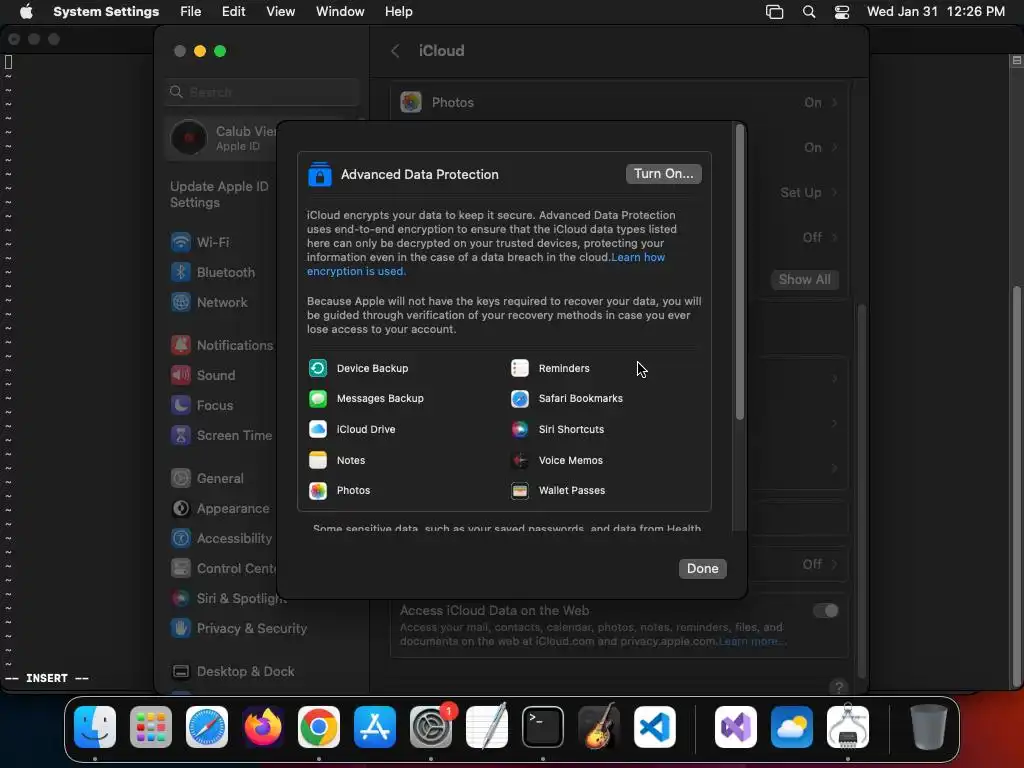1024x768 pixels.
Task: Click the dialog's vertical scrollbar
Action: [x=739, y=272]
